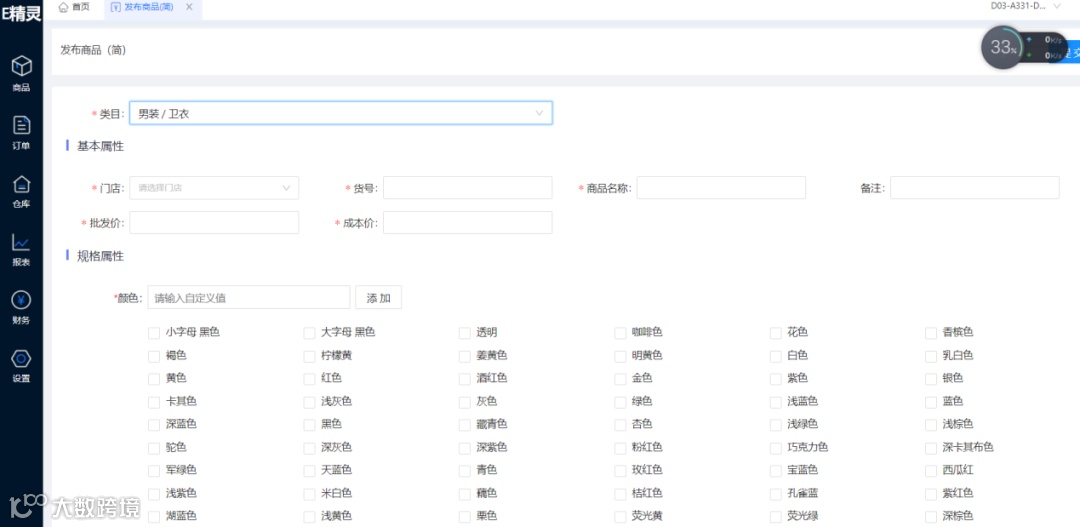1080x527 pixels.
Task: Expand the D03-A331 account menu
Action: 1026,6
